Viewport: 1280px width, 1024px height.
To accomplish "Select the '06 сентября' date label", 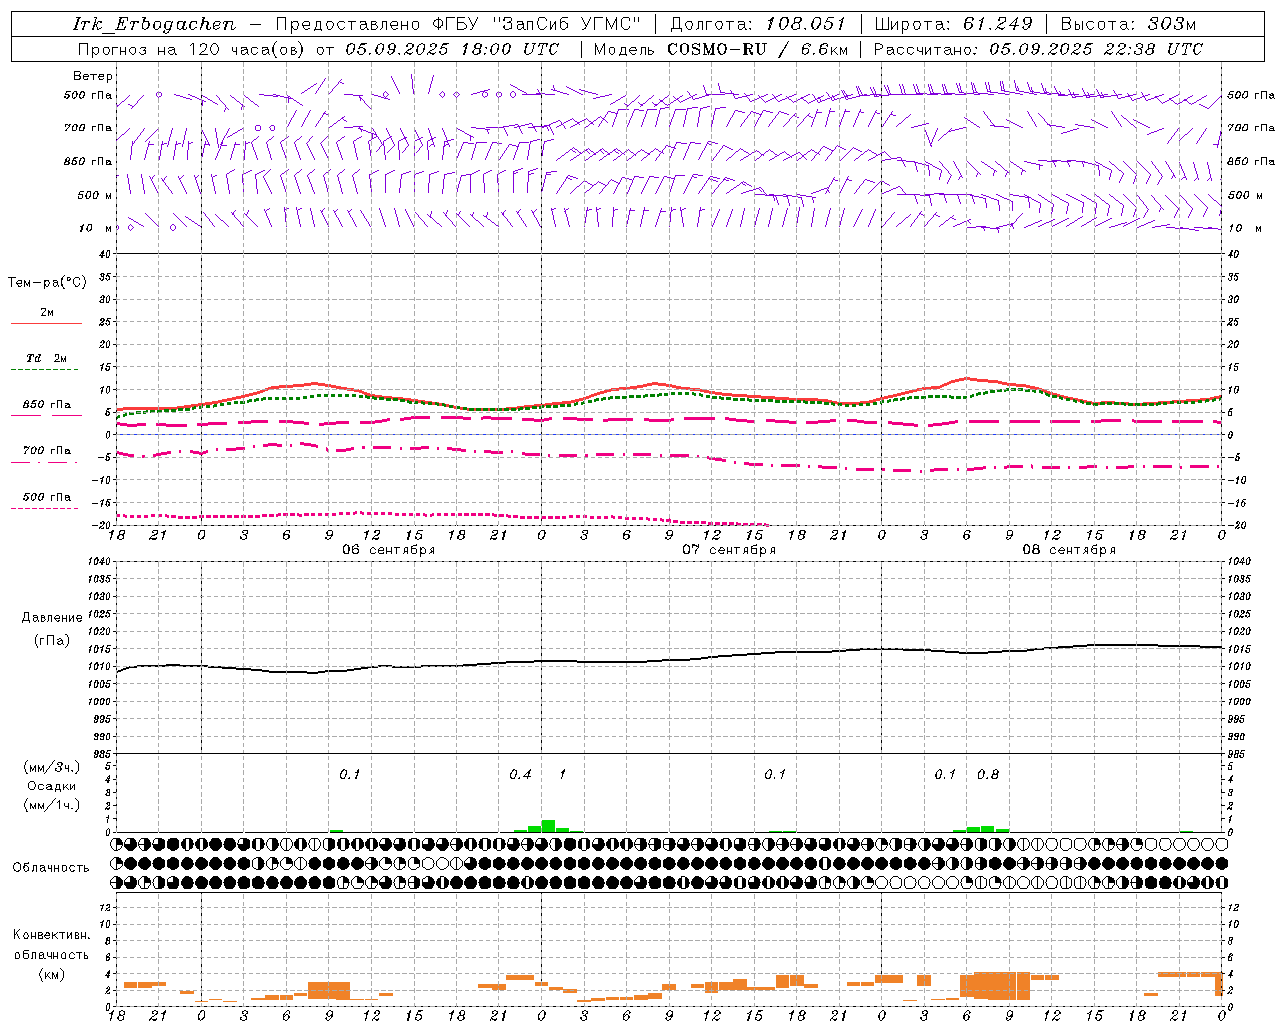I will tap(388, 549).
